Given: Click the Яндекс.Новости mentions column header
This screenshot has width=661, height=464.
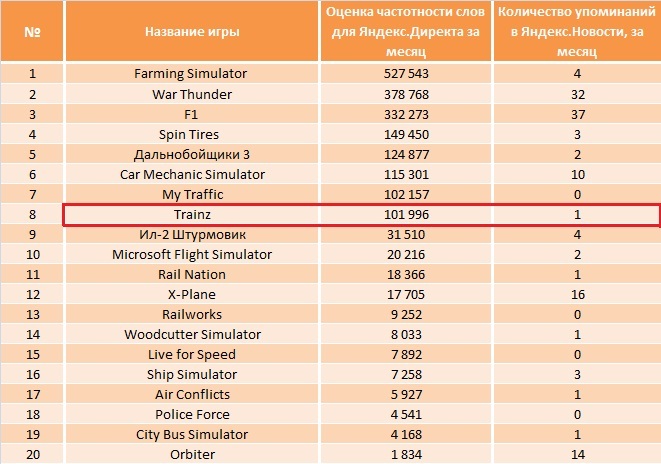Looking at the screenshot, I should pos(577,31).
